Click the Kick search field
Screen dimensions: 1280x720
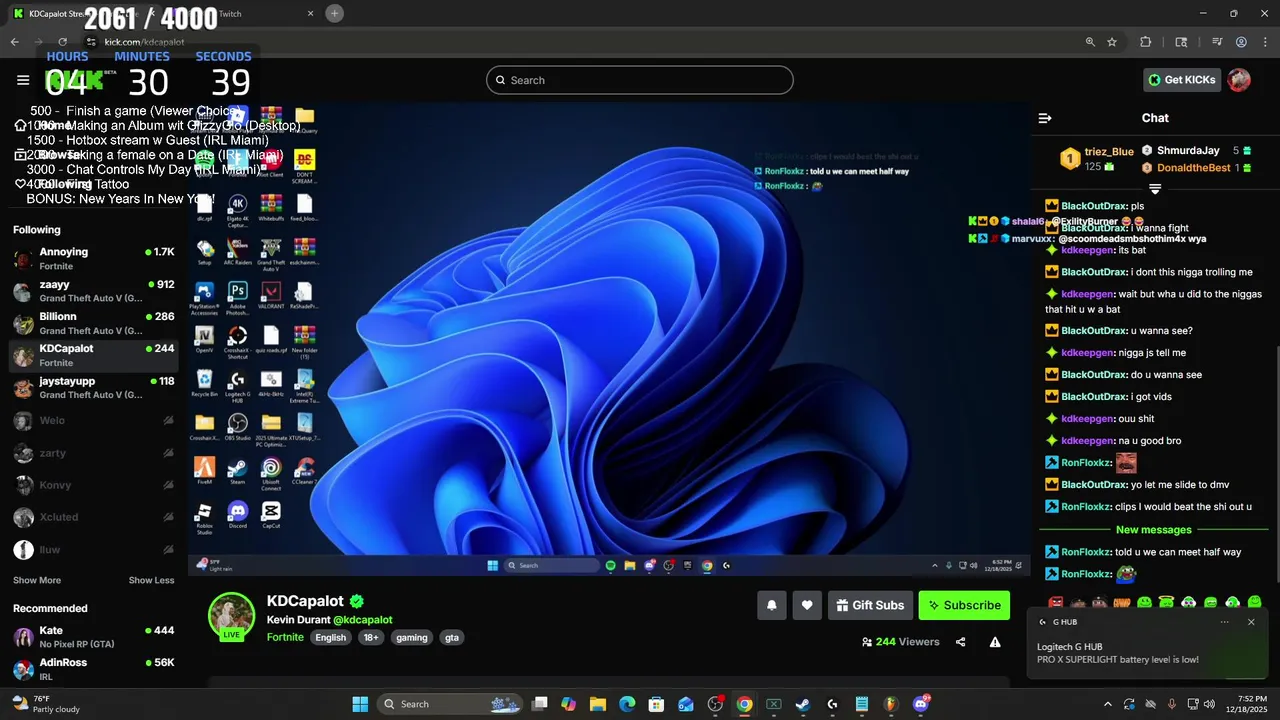tap(640, 80)
